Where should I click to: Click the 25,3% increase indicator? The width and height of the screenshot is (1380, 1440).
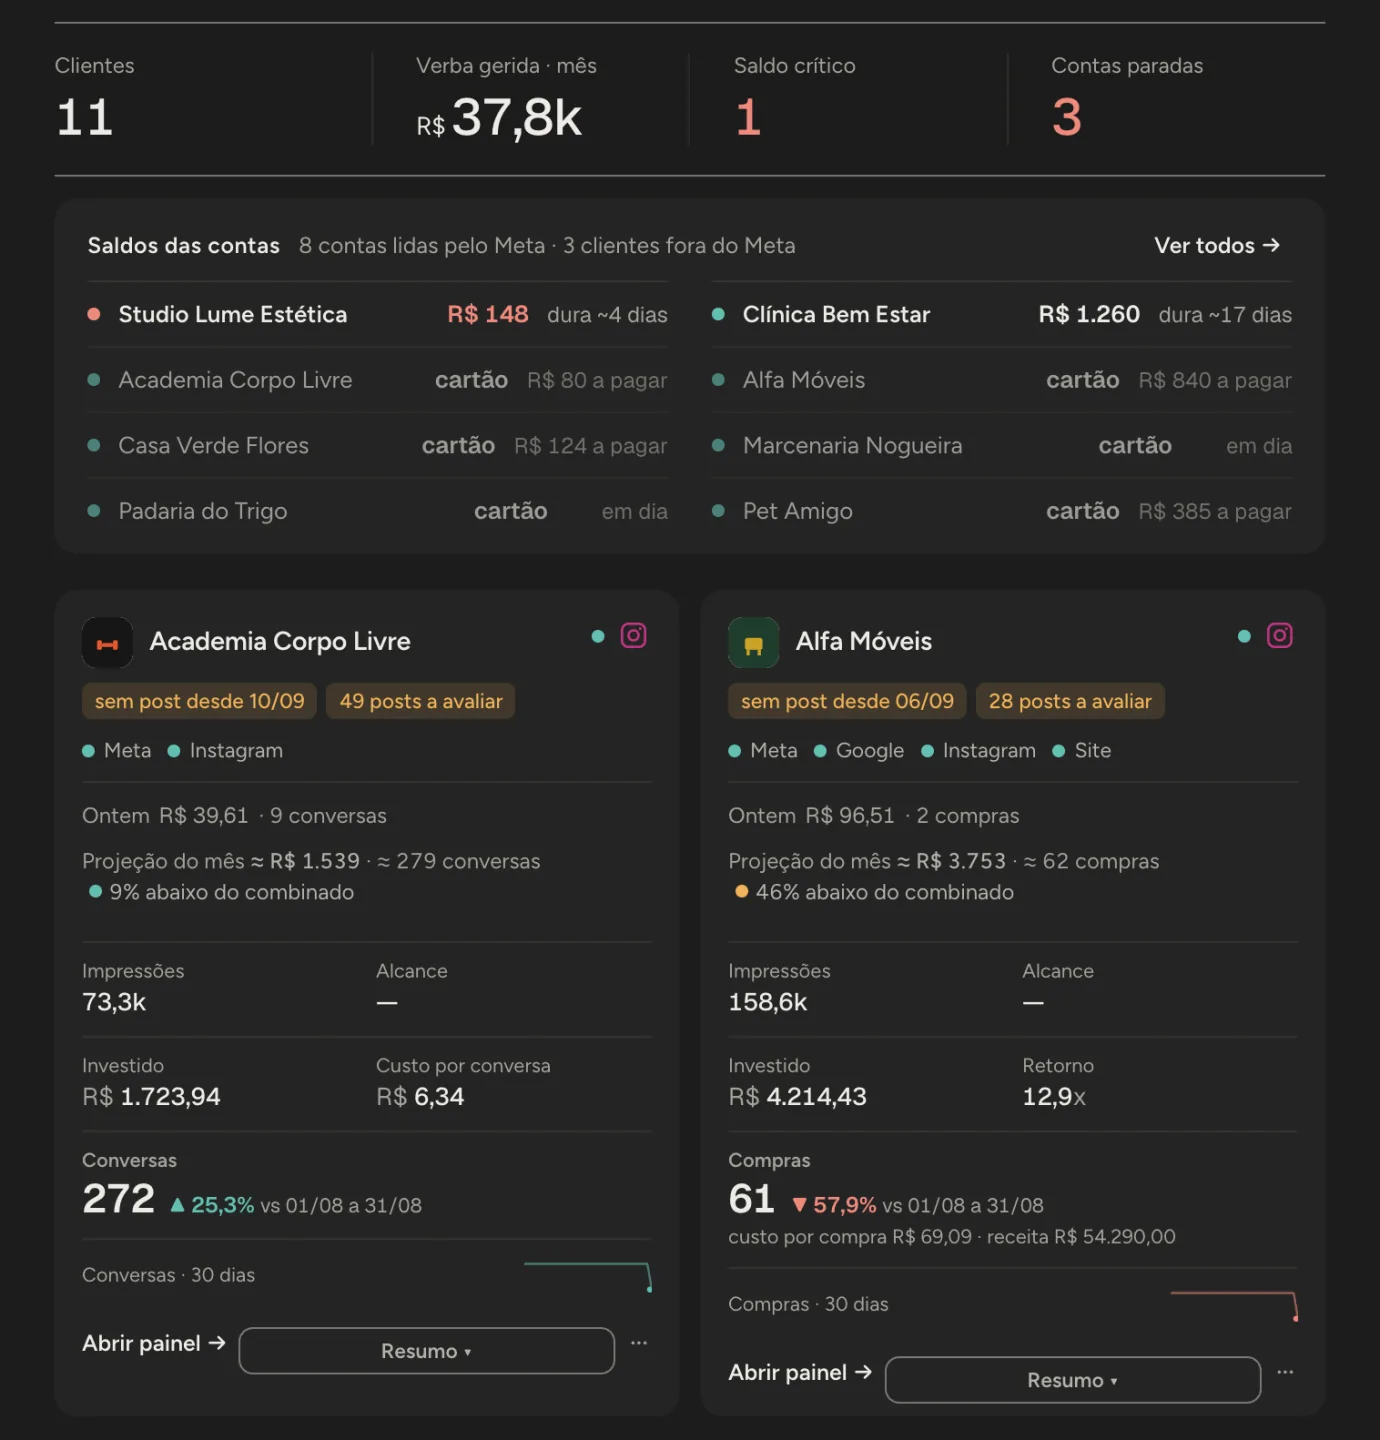(x=212, y=1205)
